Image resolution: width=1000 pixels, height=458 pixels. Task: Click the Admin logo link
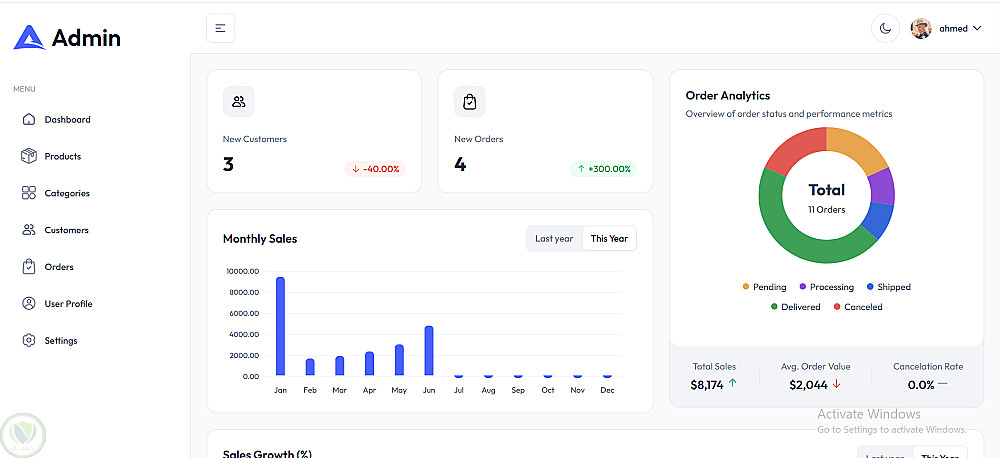coord(67,38)
